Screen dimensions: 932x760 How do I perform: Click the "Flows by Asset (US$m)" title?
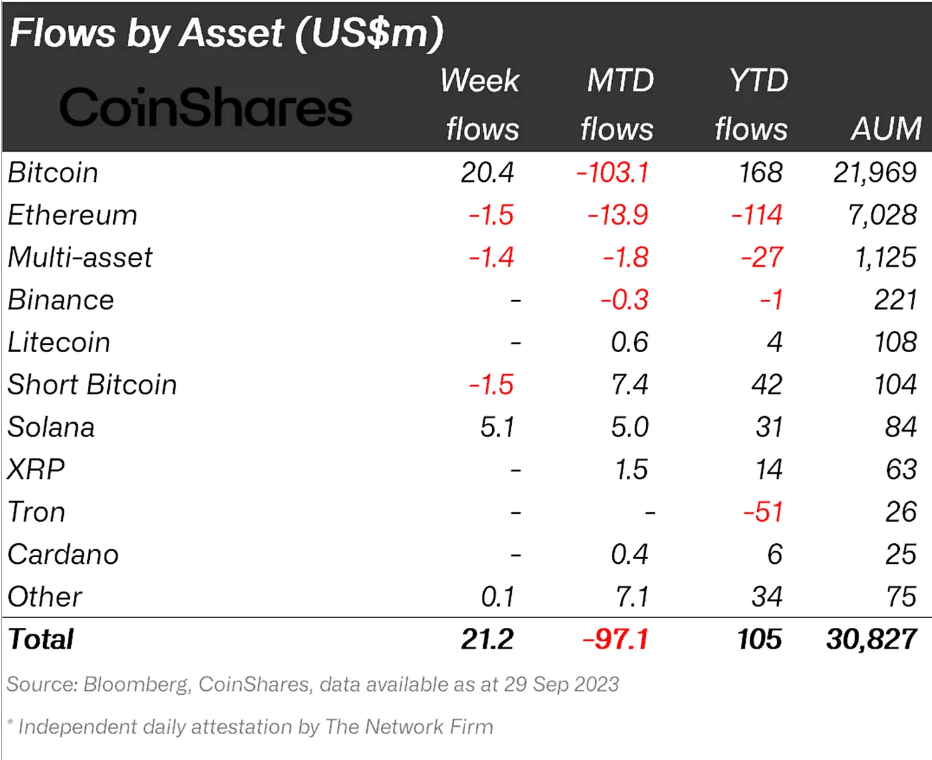coord(226,34)
